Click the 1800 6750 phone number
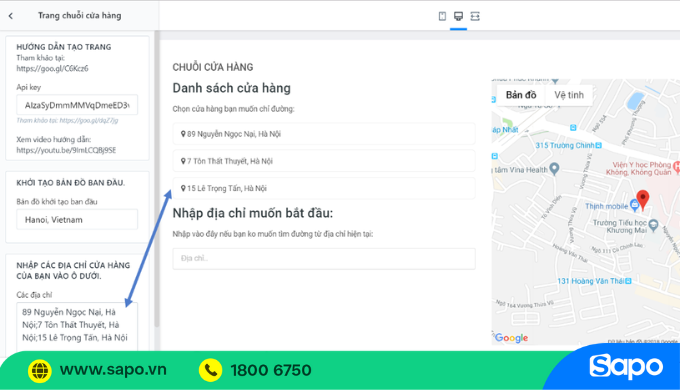The width and height of the screenshot is (680, 390). [x=271, y=370]
